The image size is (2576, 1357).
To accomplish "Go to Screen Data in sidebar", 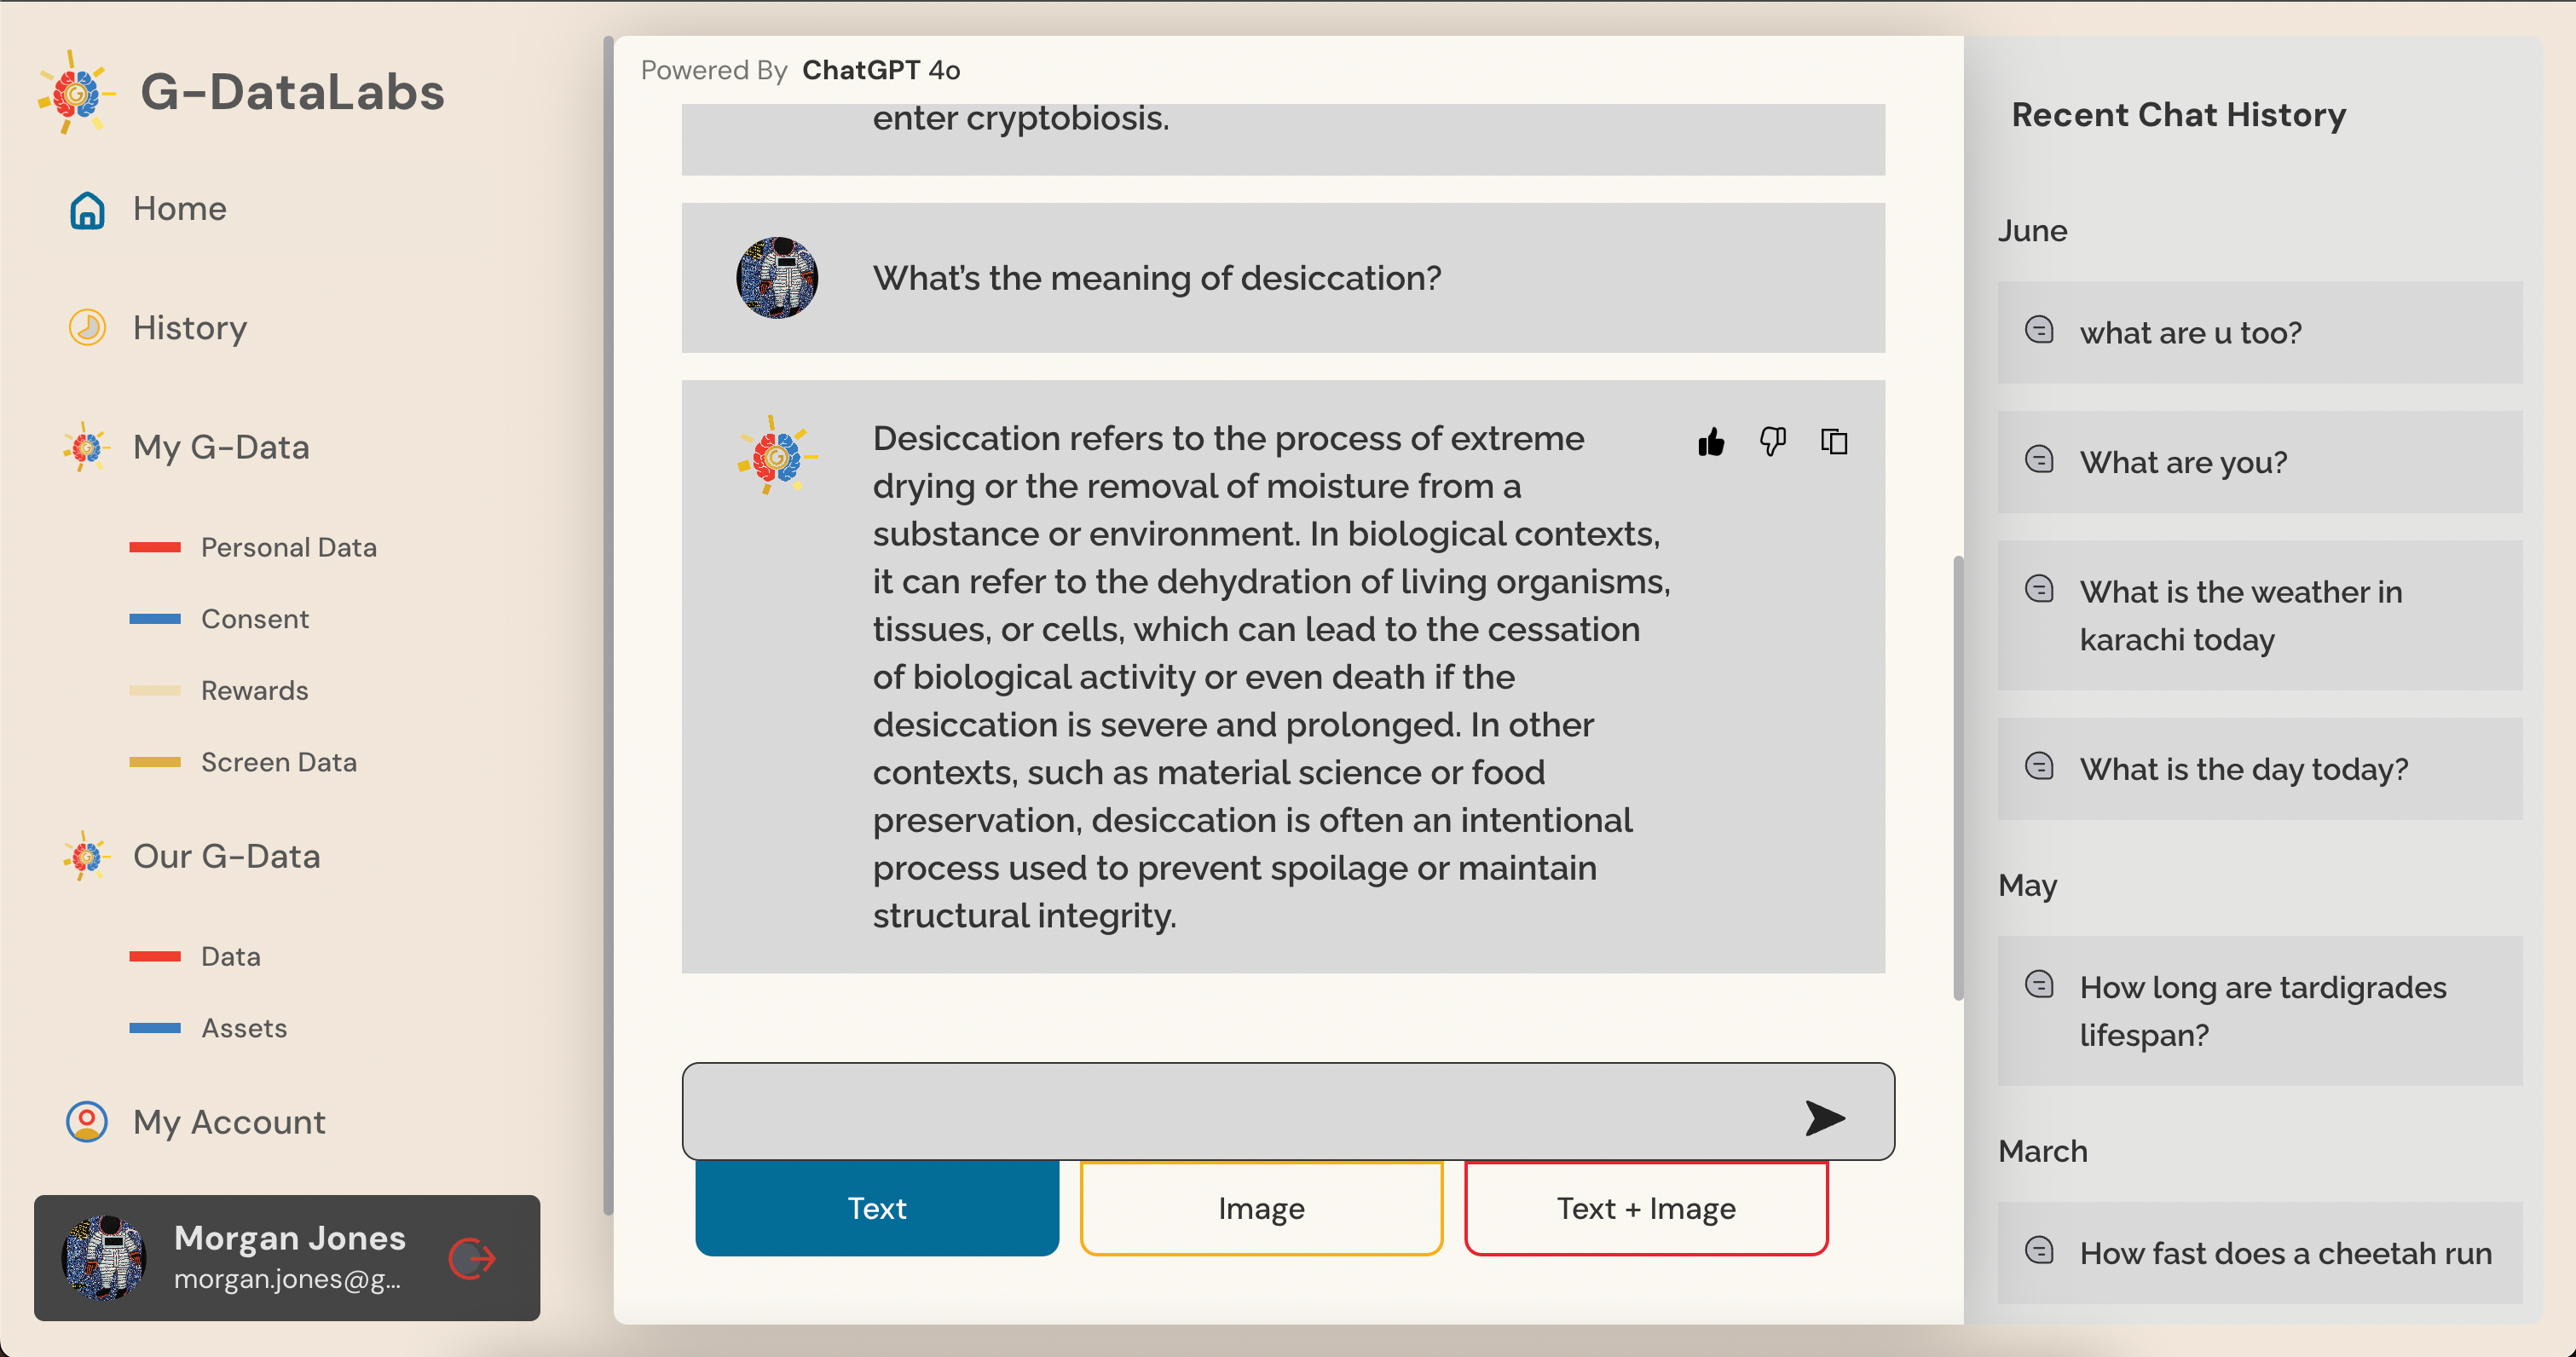I will (x=279, y=762).
